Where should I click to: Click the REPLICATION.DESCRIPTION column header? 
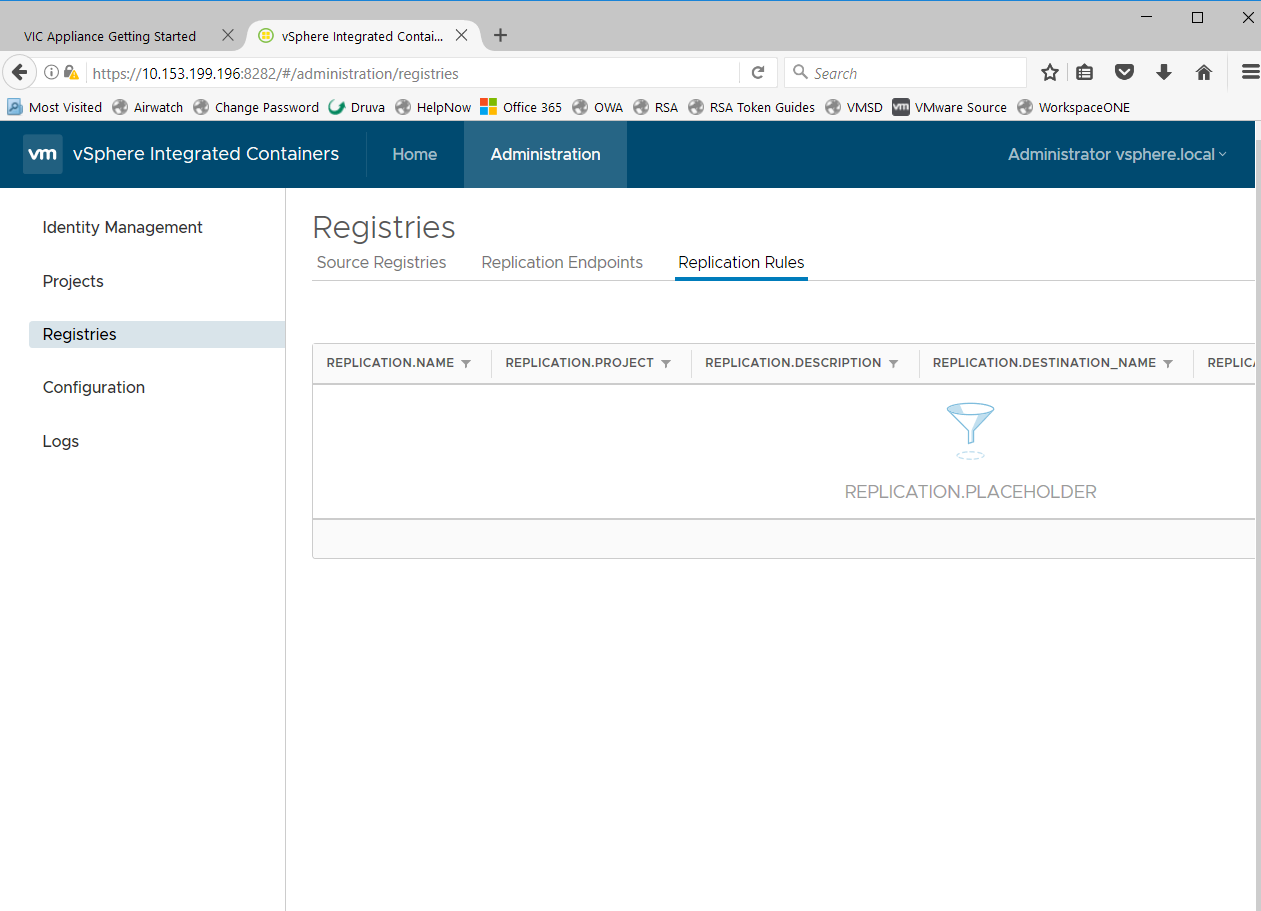pyautogui.click(x=793, y=363)
